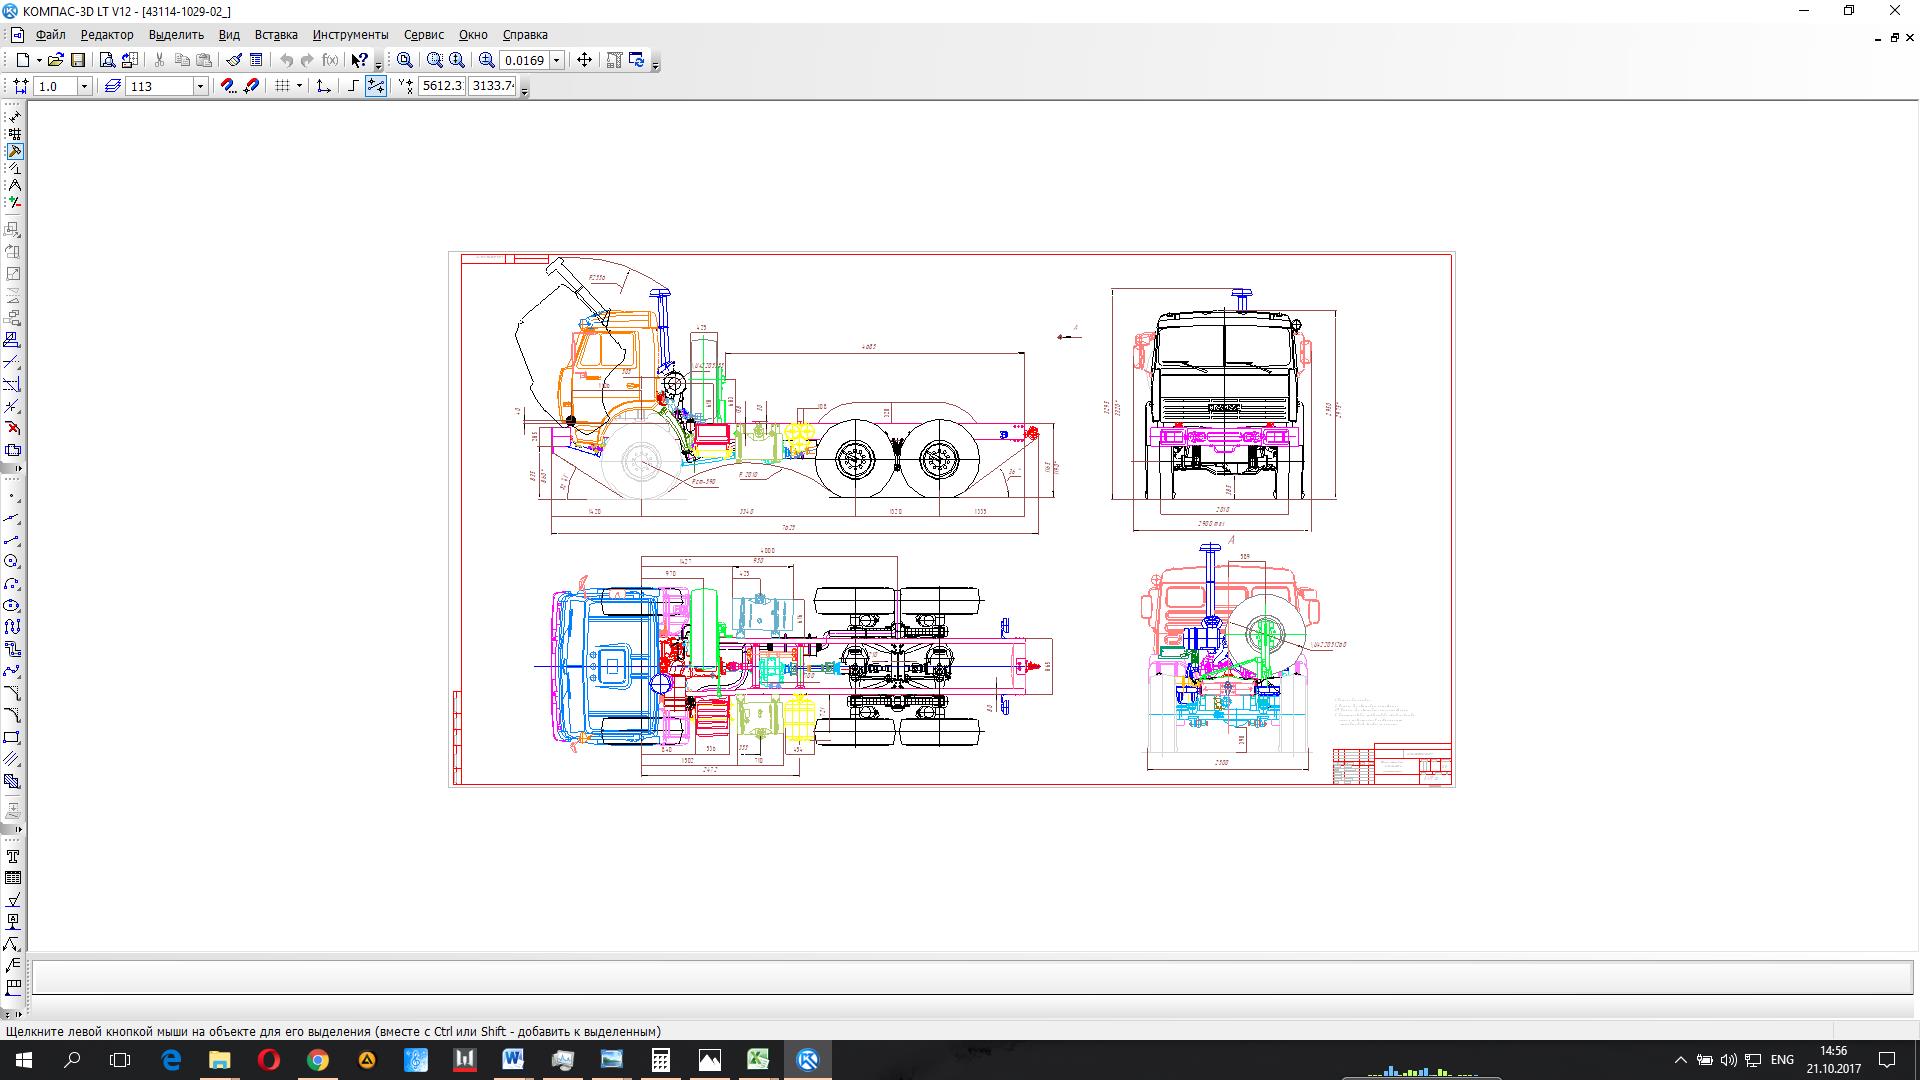The height and width of the screenshot is (1080, 1920).
Task: Open layer manager icon
Action: click(113, 86)
